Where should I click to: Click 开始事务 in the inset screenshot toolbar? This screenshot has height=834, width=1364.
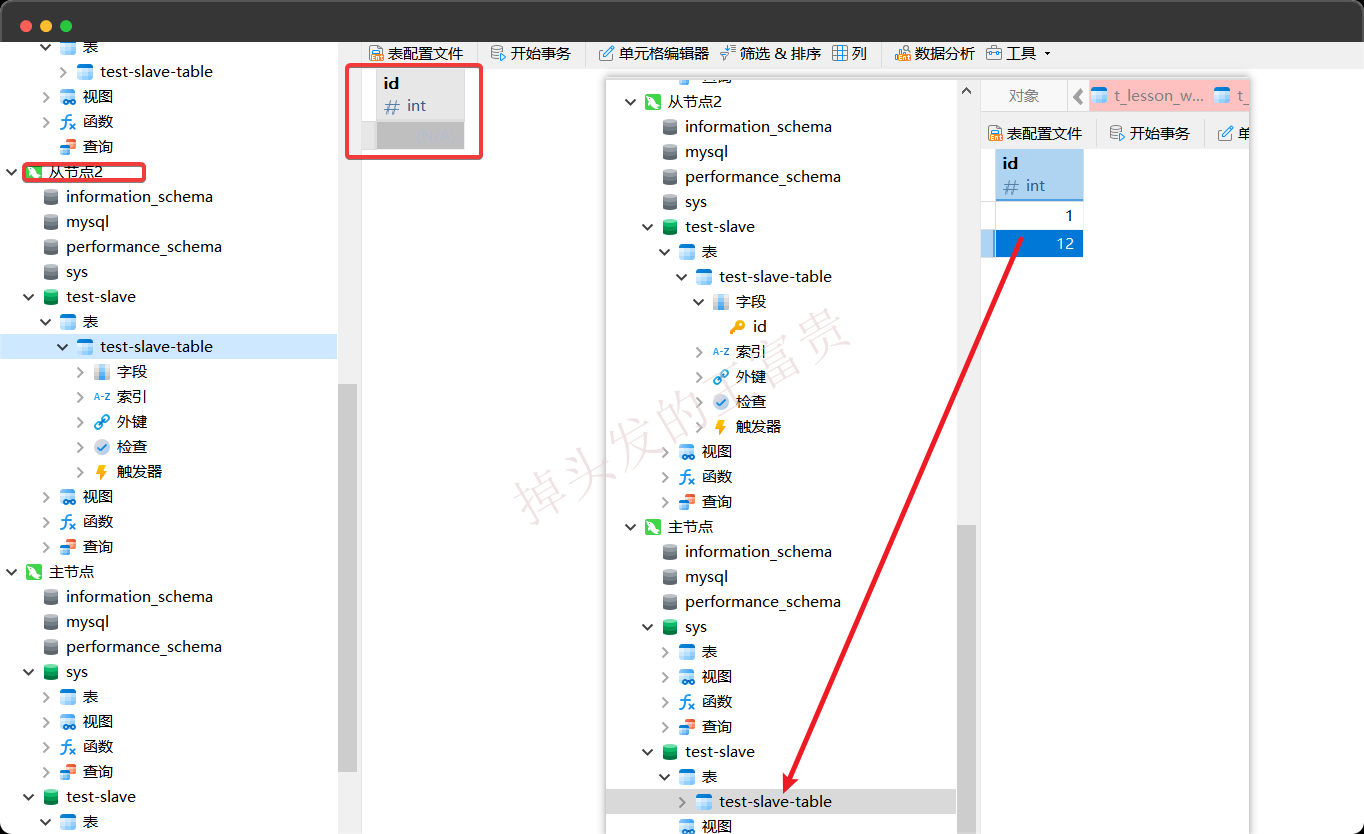[x=1149, y=133]
